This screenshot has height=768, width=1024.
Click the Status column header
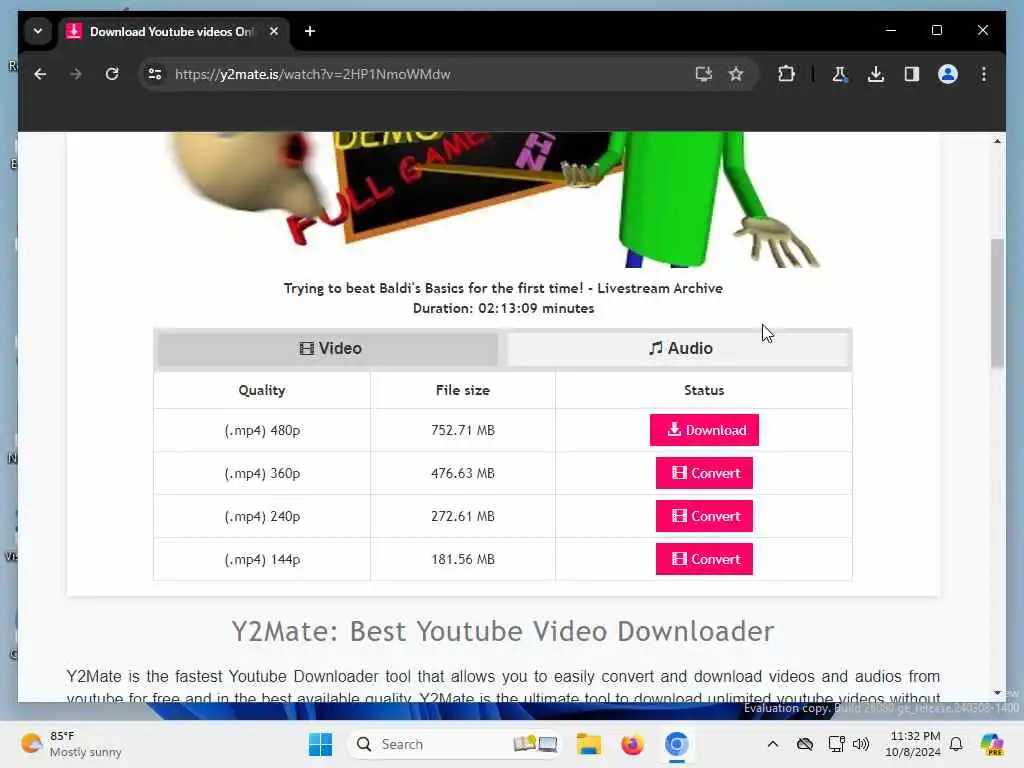(x=704, y=390)
